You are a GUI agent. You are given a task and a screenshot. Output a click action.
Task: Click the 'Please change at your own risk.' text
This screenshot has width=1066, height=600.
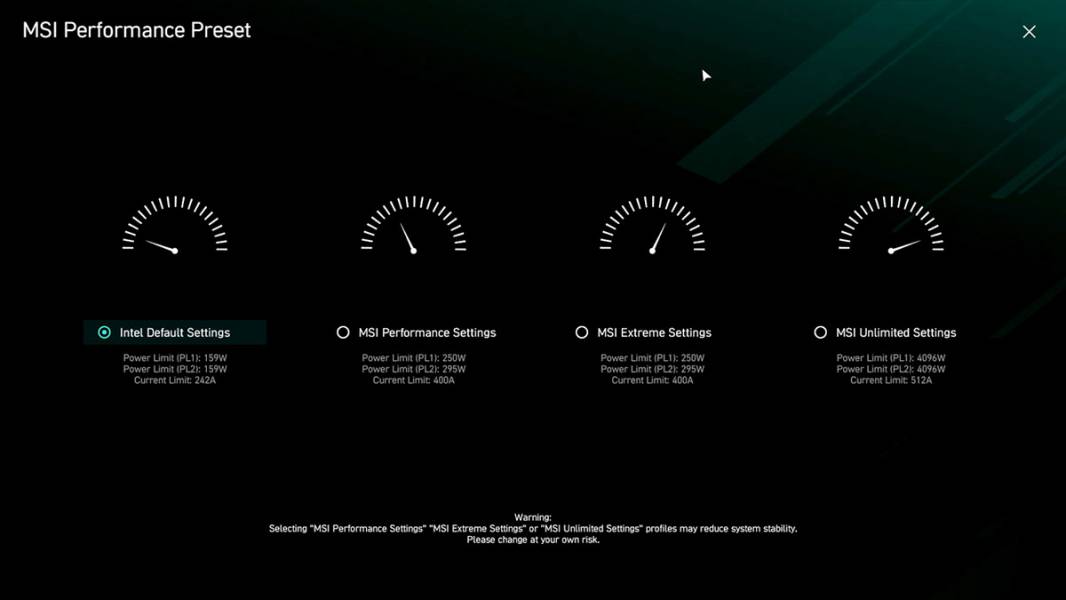pos(533,540)
